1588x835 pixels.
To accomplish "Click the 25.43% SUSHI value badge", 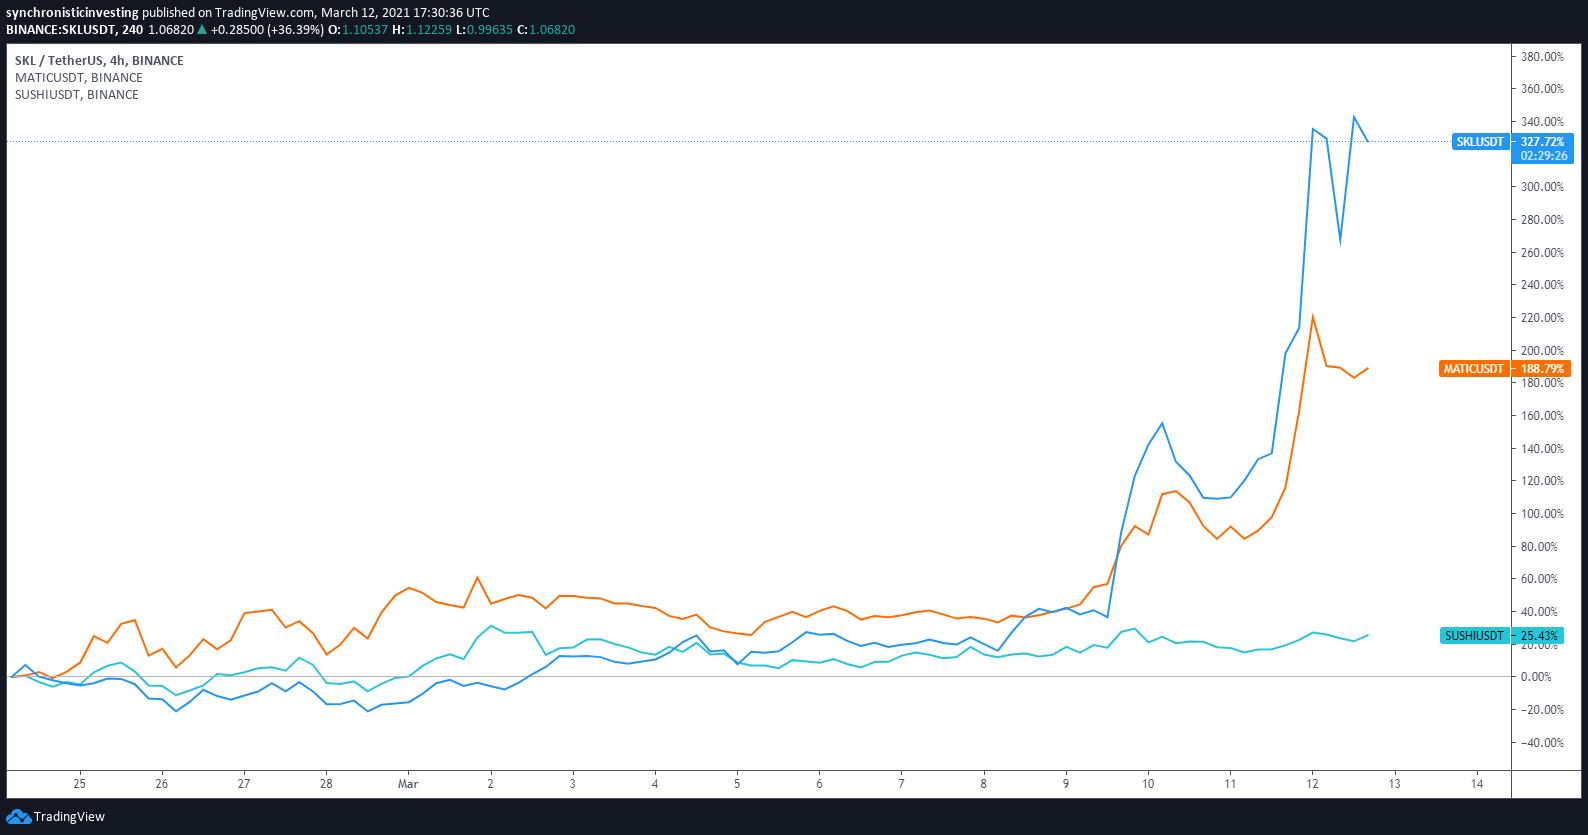I will [1539, 636].
